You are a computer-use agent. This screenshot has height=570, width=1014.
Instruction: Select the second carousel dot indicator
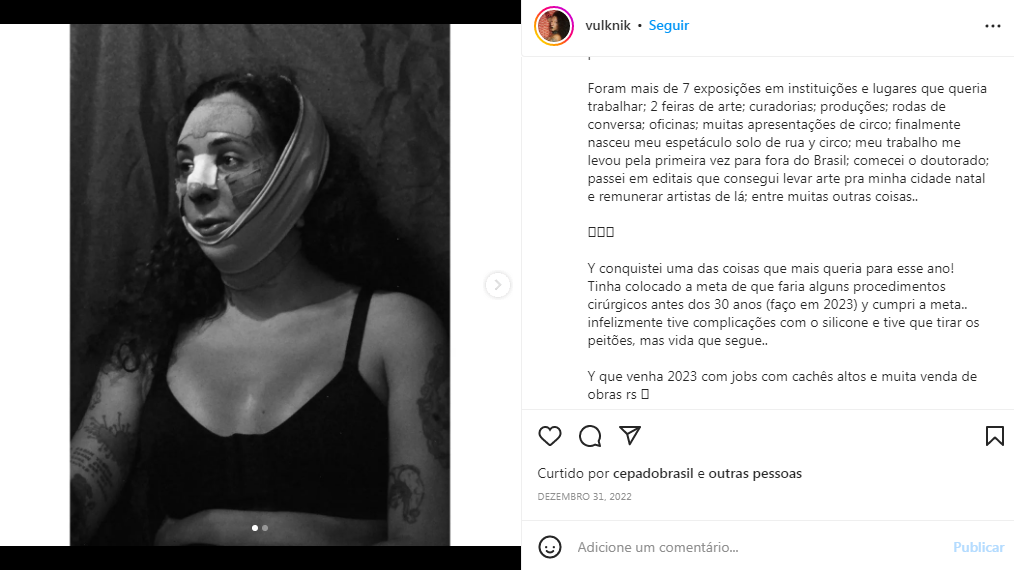point(264,528)
